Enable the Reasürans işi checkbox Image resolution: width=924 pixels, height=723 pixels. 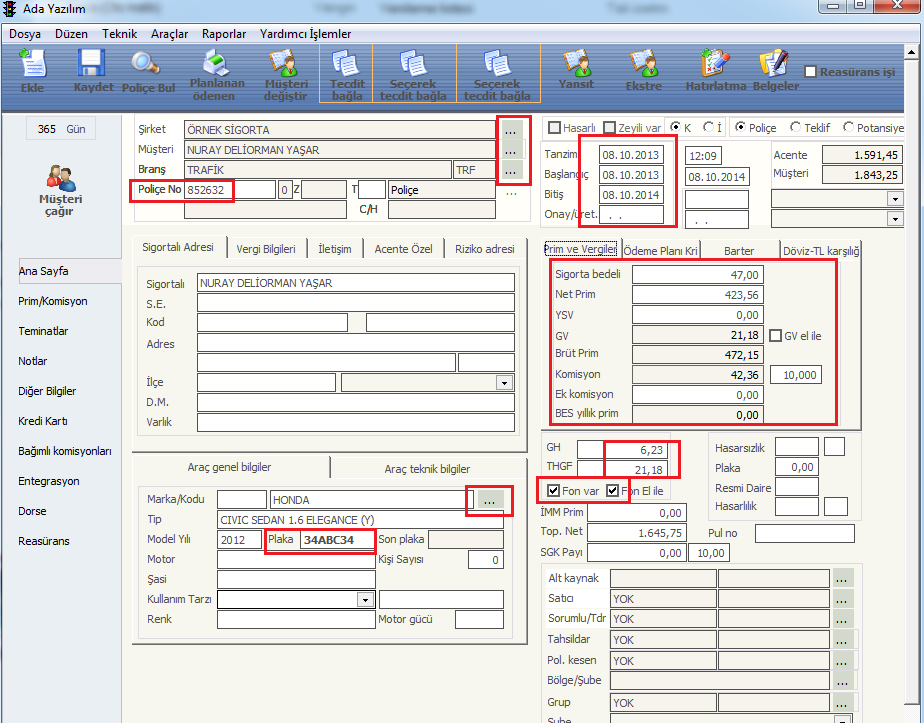(x=811, y=72)
